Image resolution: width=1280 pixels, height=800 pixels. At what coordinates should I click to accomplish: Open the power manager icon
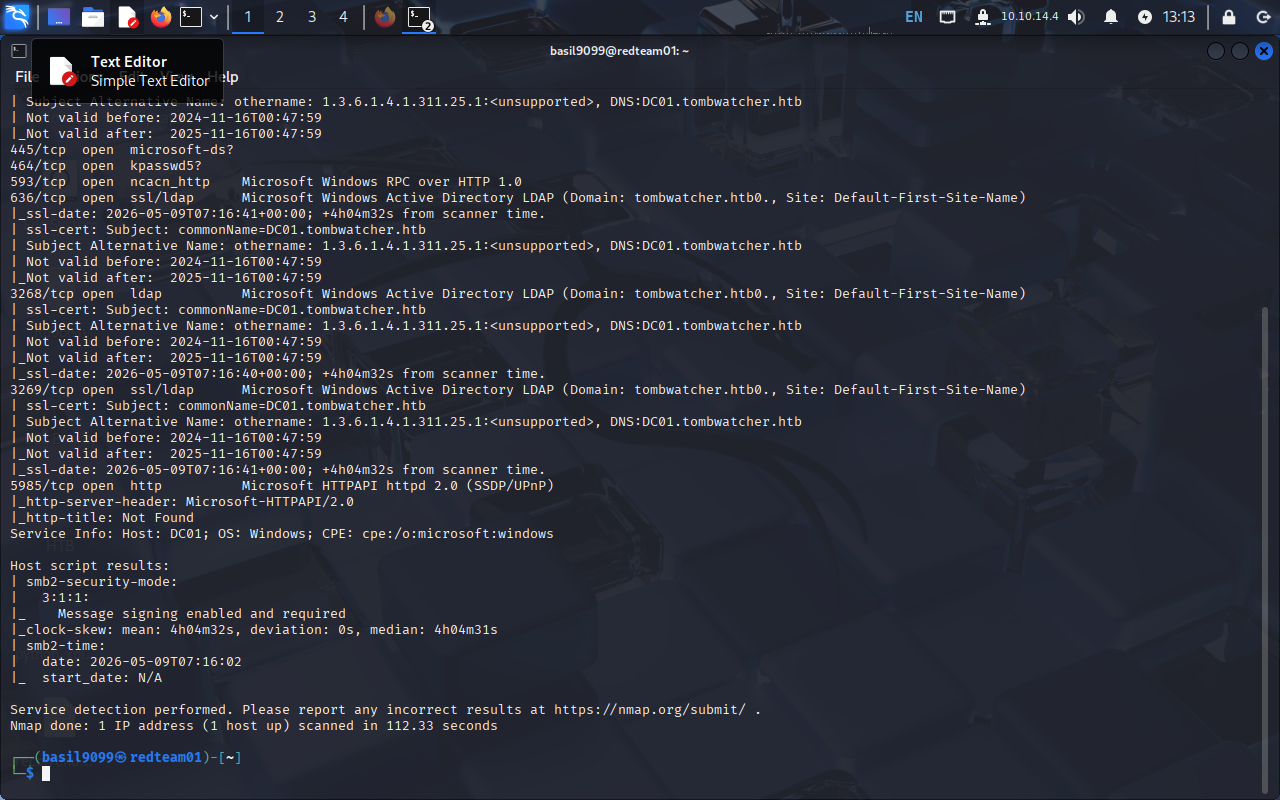(x=1145, y=17)
